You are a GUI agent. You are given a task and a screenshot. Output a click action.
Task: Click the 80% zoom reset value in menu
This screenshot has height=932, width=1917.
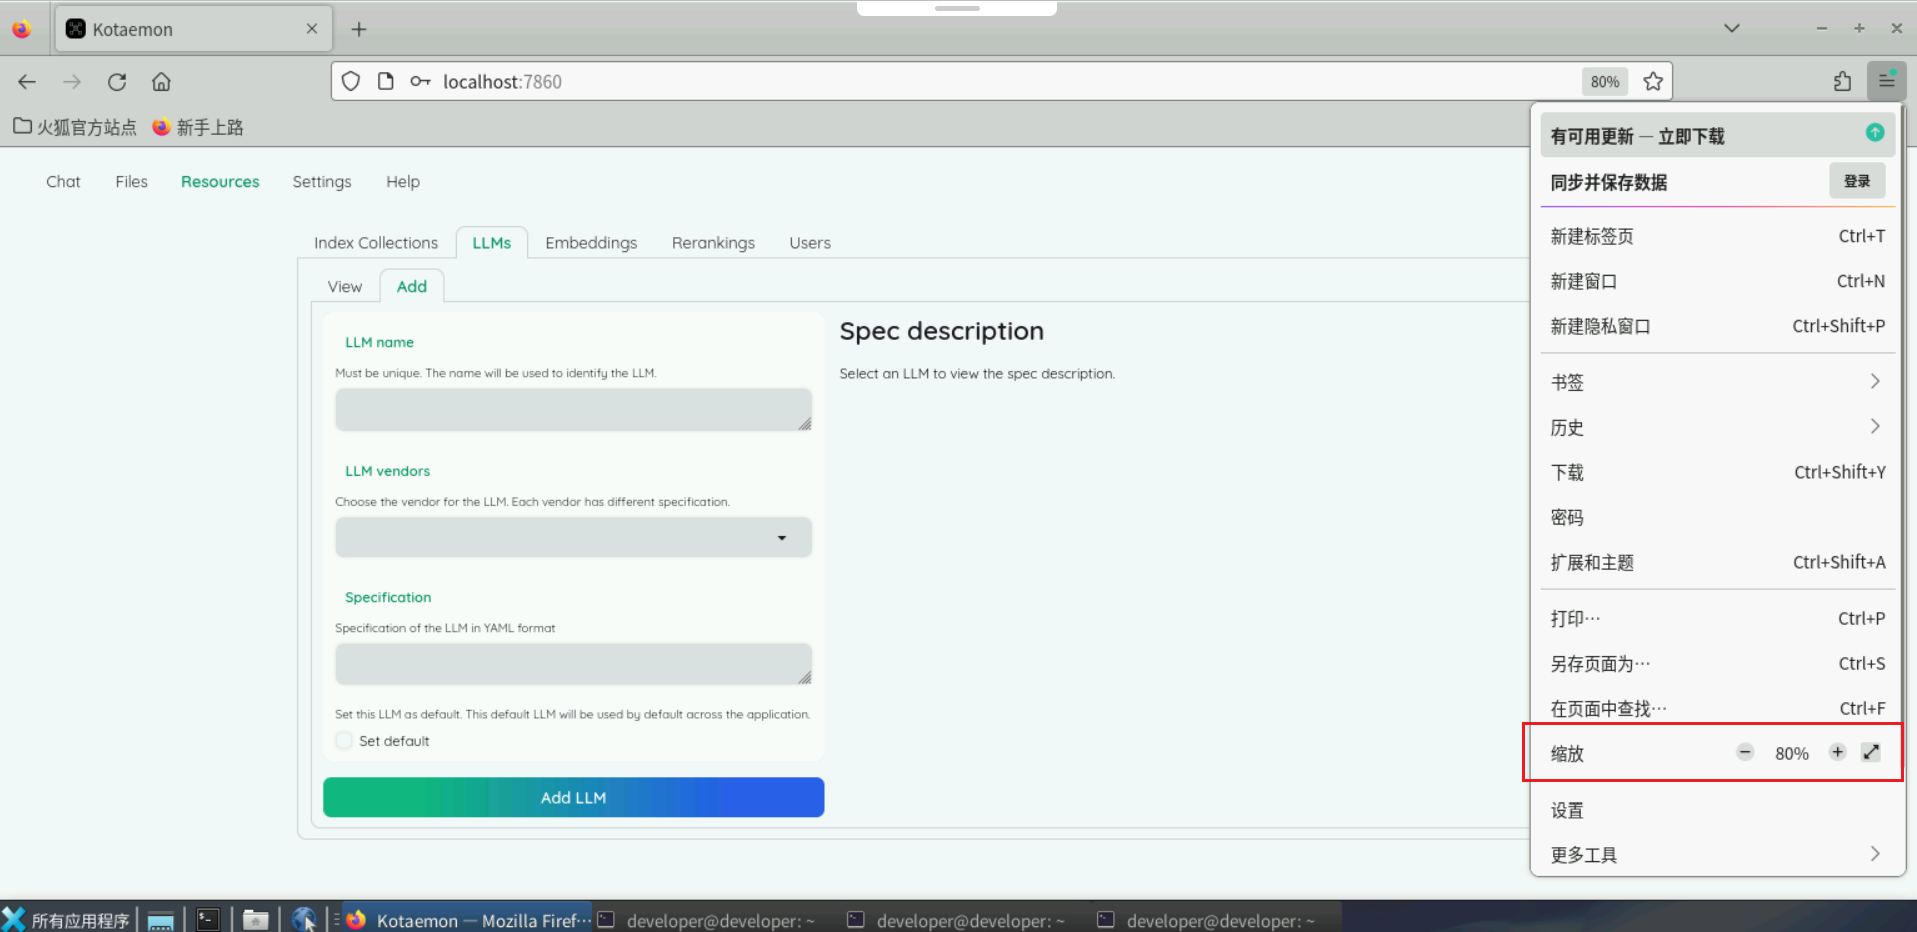tap(1791, 753)
